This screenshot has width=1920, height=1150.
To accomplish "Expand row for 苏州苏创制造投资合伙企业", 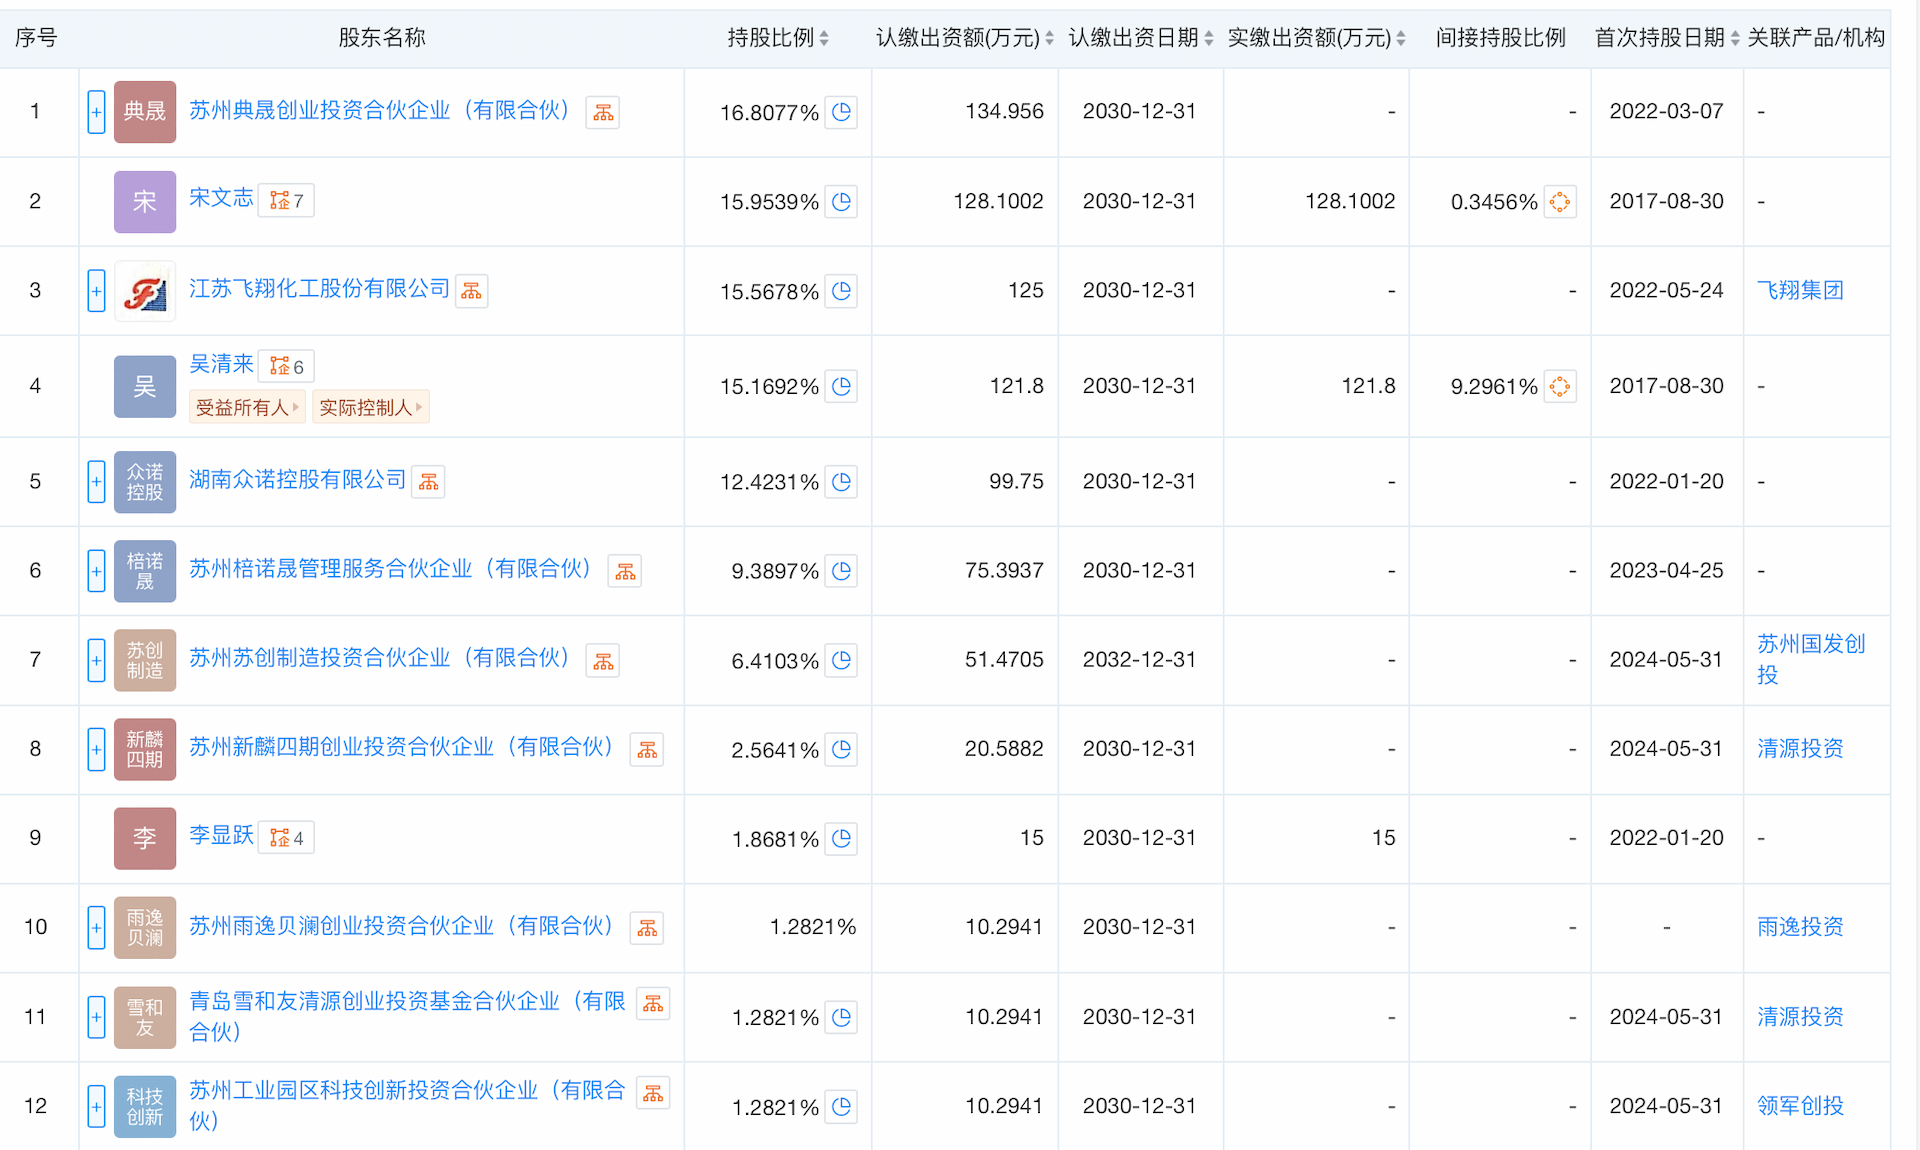I will (96, 660).
